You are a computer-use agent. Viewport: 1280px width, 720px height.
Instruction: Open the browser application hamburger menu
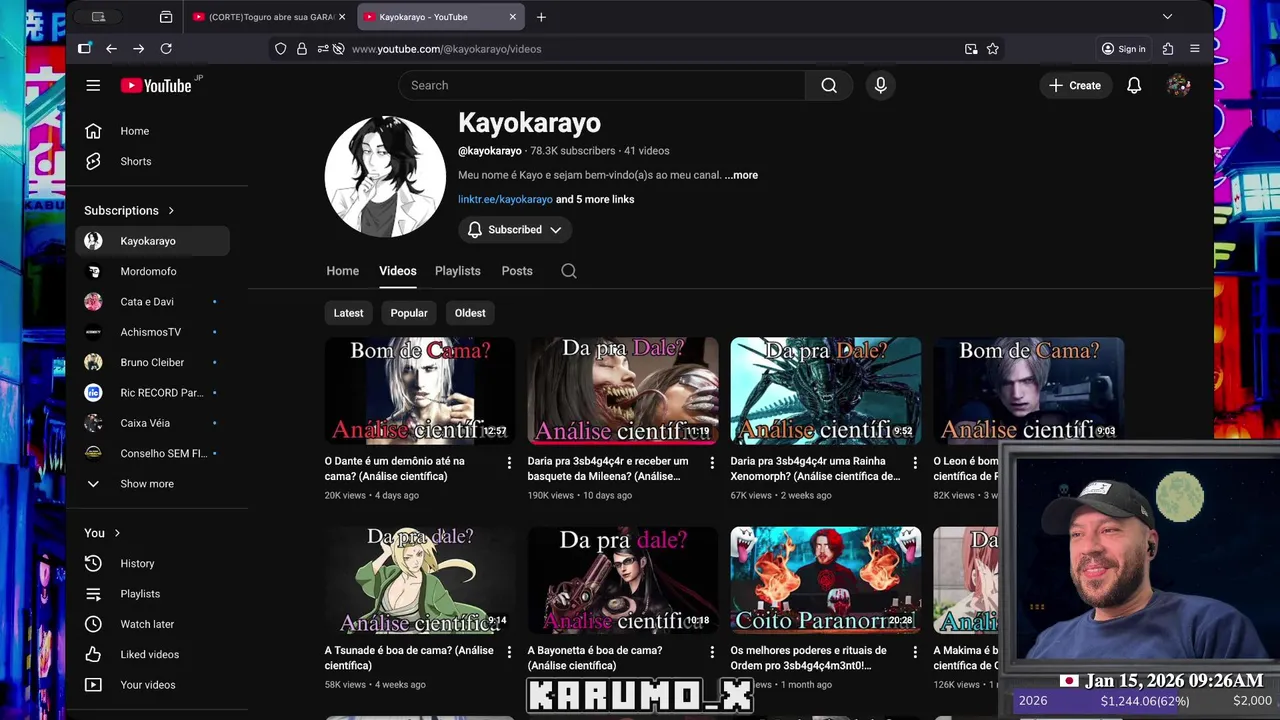pos(1195,49)
